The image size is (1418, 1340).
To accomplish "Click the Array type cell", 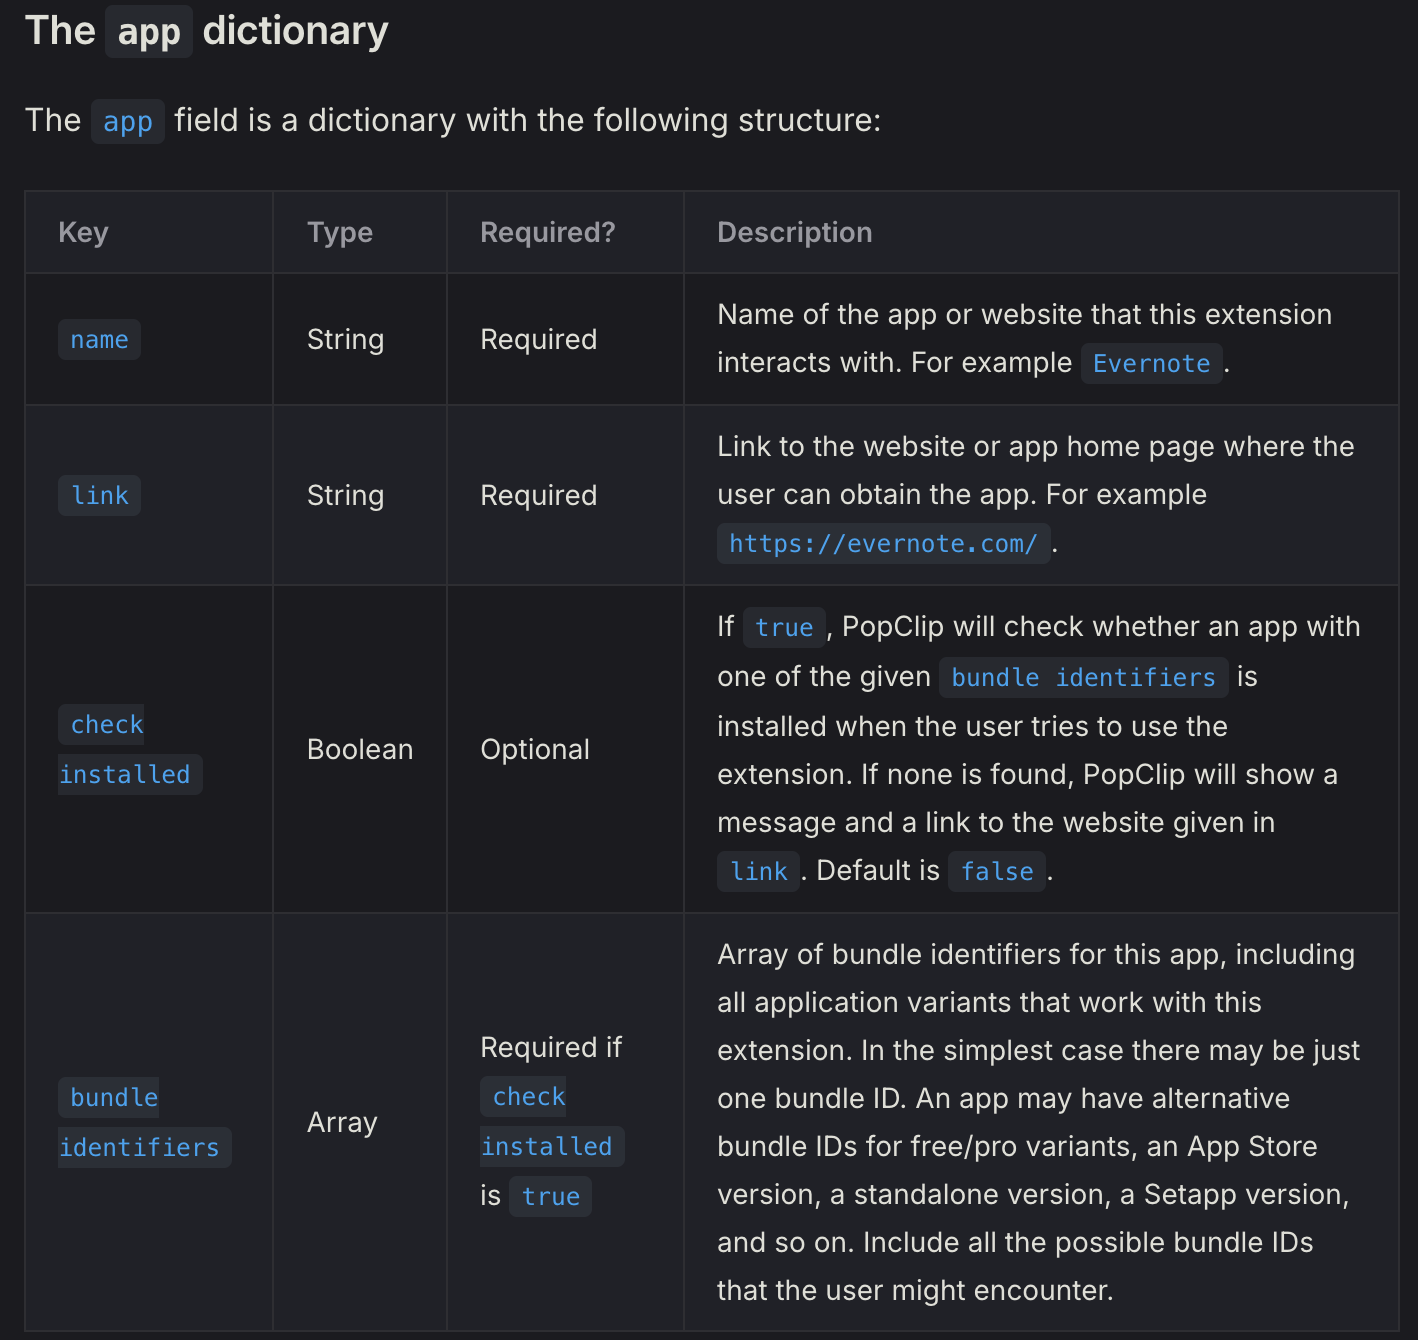I will point(341,1123).
